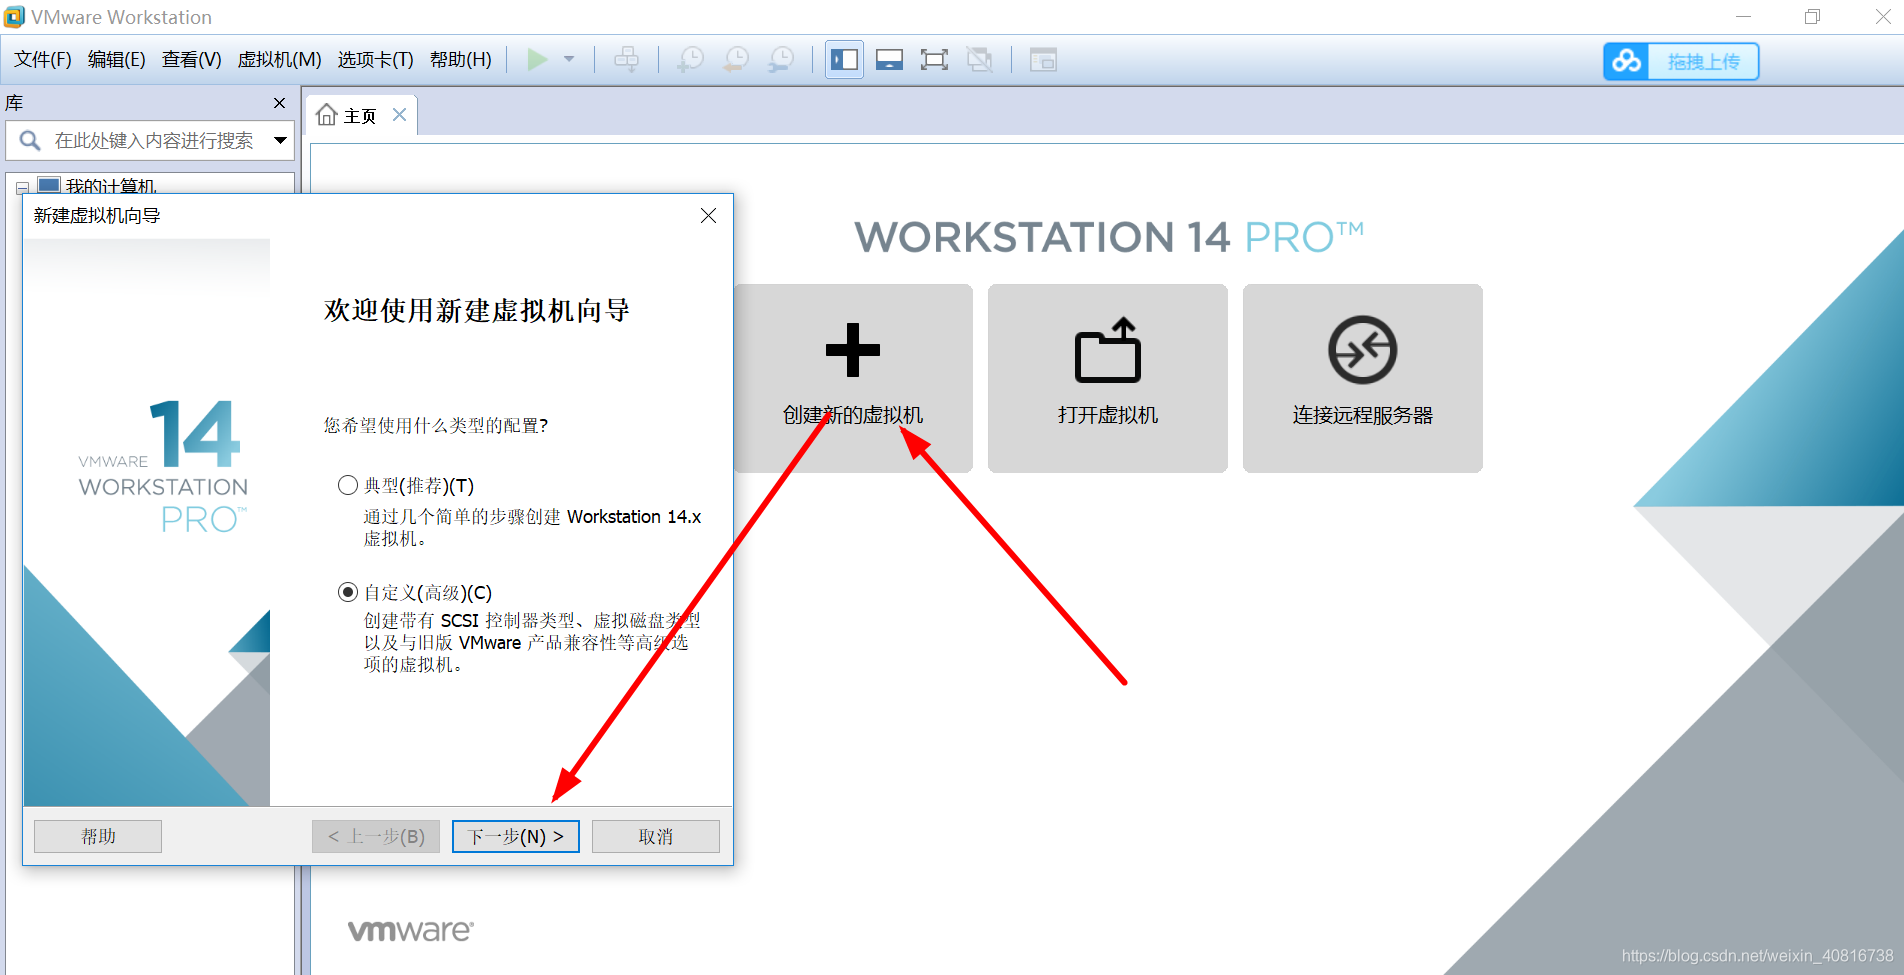This screenshot has width=1904, height=975.
Task: Open the snapshot manager wrench icon
Action: pos(781,60)
